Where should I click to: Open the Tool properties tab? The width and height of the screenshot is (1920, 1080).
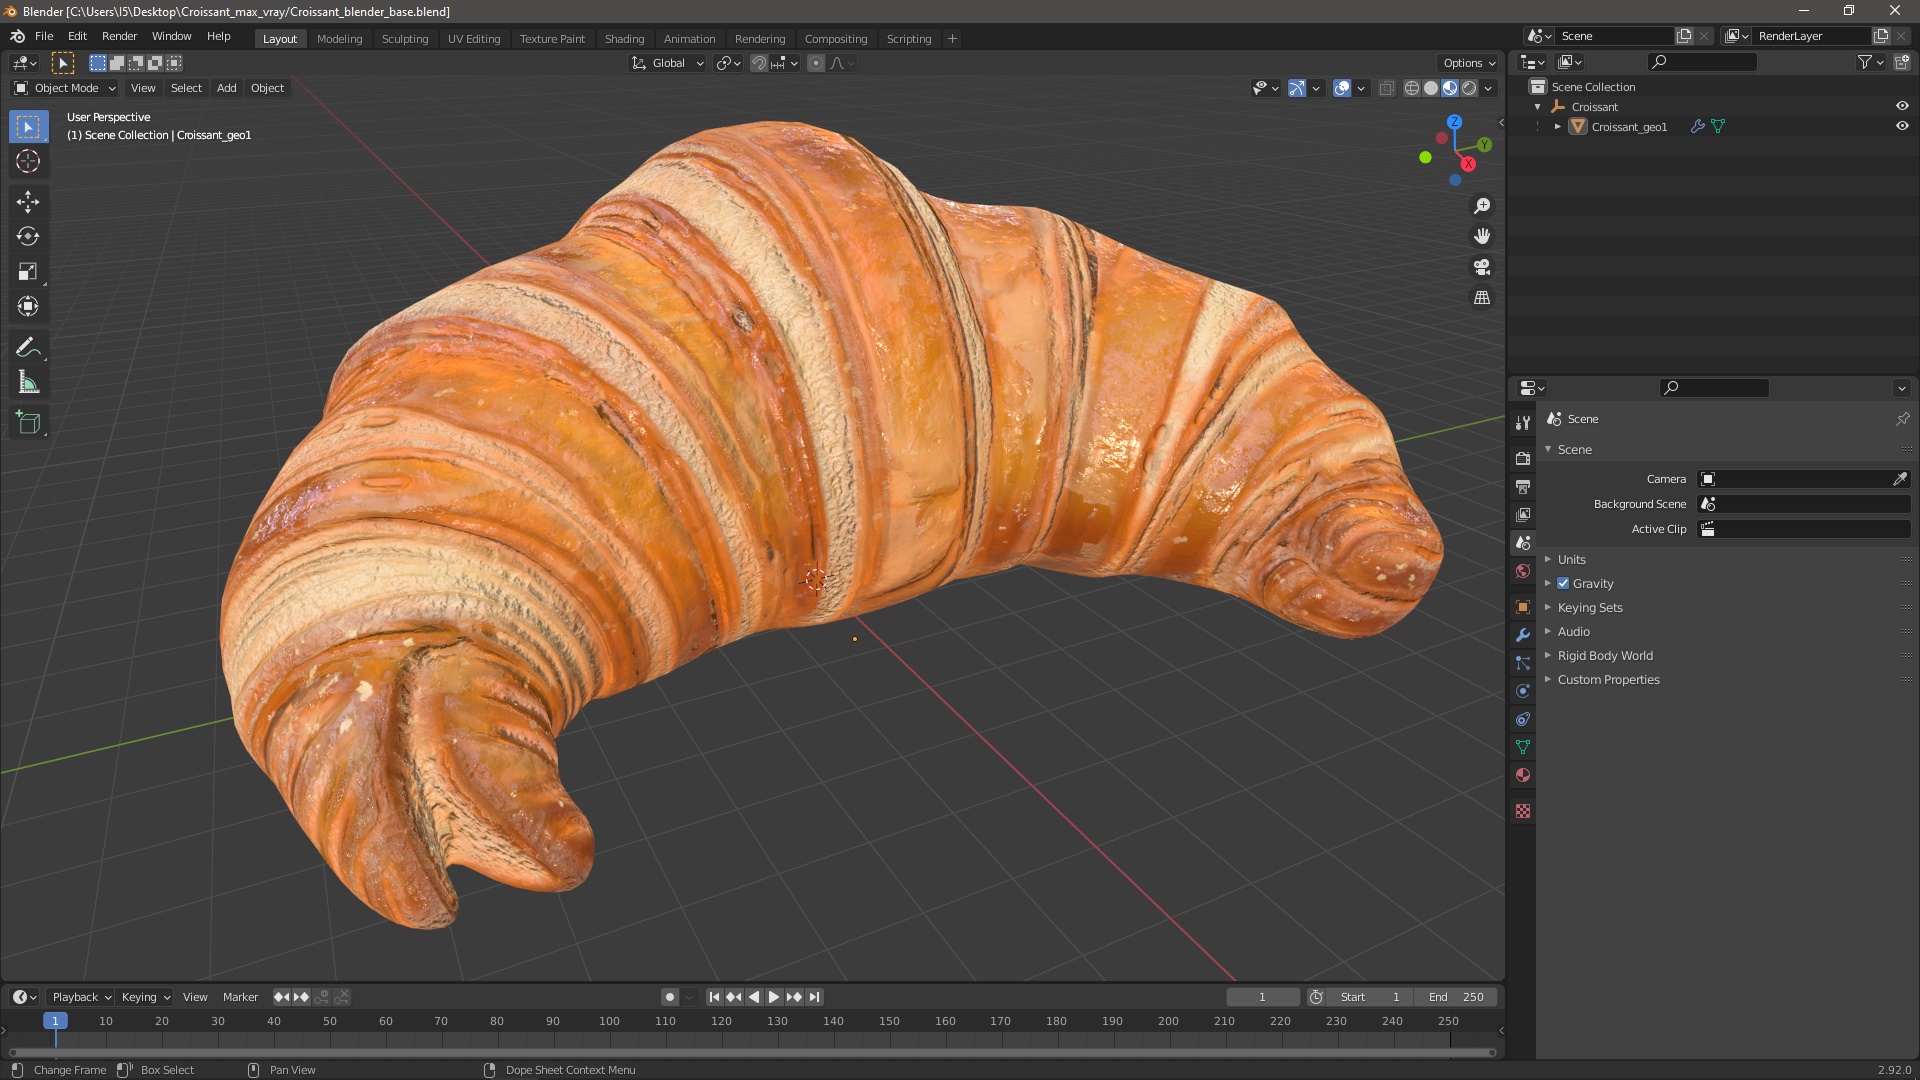(1523, 423)
